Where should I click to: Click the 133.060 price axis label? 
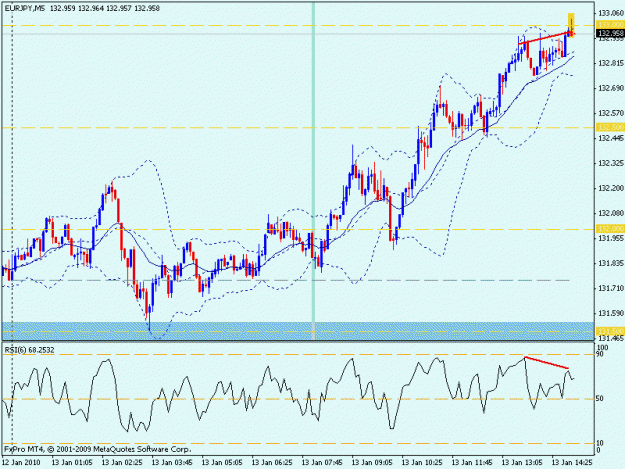[x=610, y=14]
